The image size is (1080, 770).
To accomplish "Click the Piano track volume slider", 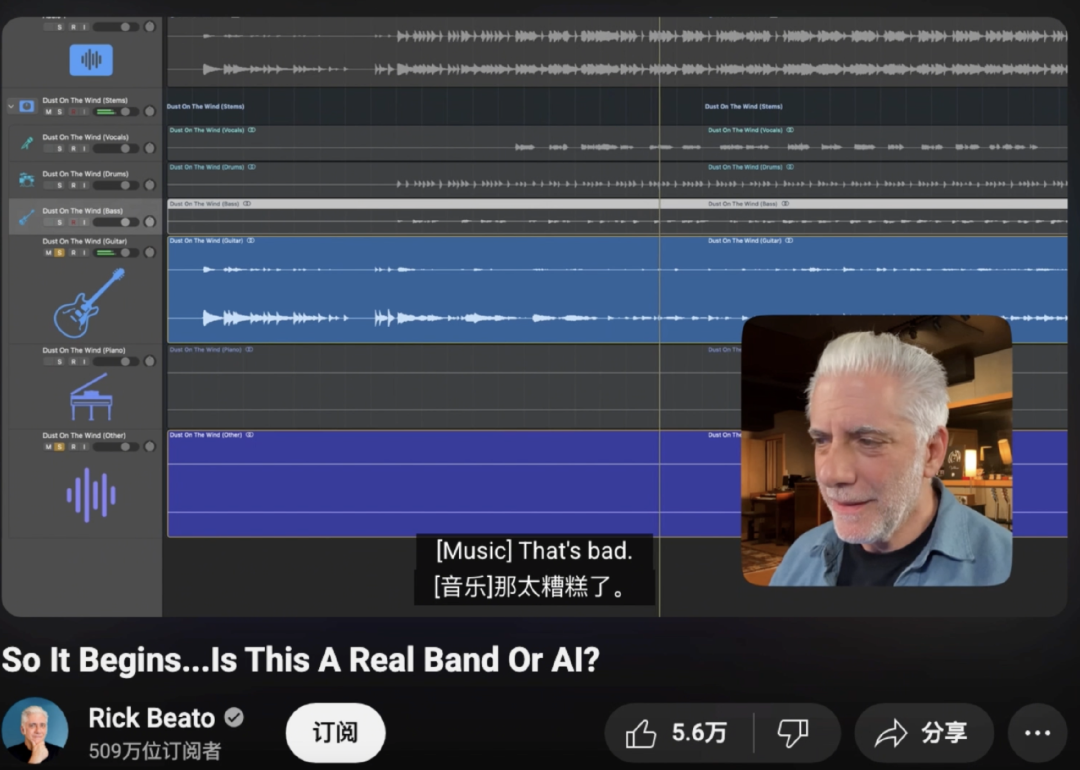I will point(116,362).
